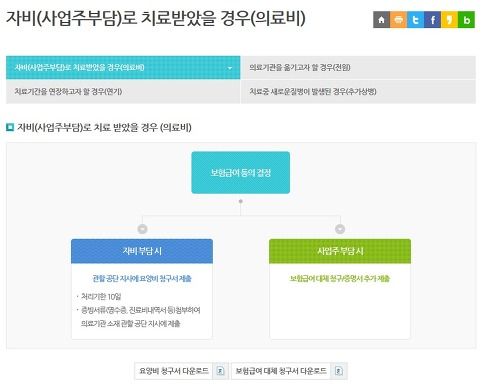Open the 치료중 새로운질병이 발생된 경우 tab

coord(358,92)
